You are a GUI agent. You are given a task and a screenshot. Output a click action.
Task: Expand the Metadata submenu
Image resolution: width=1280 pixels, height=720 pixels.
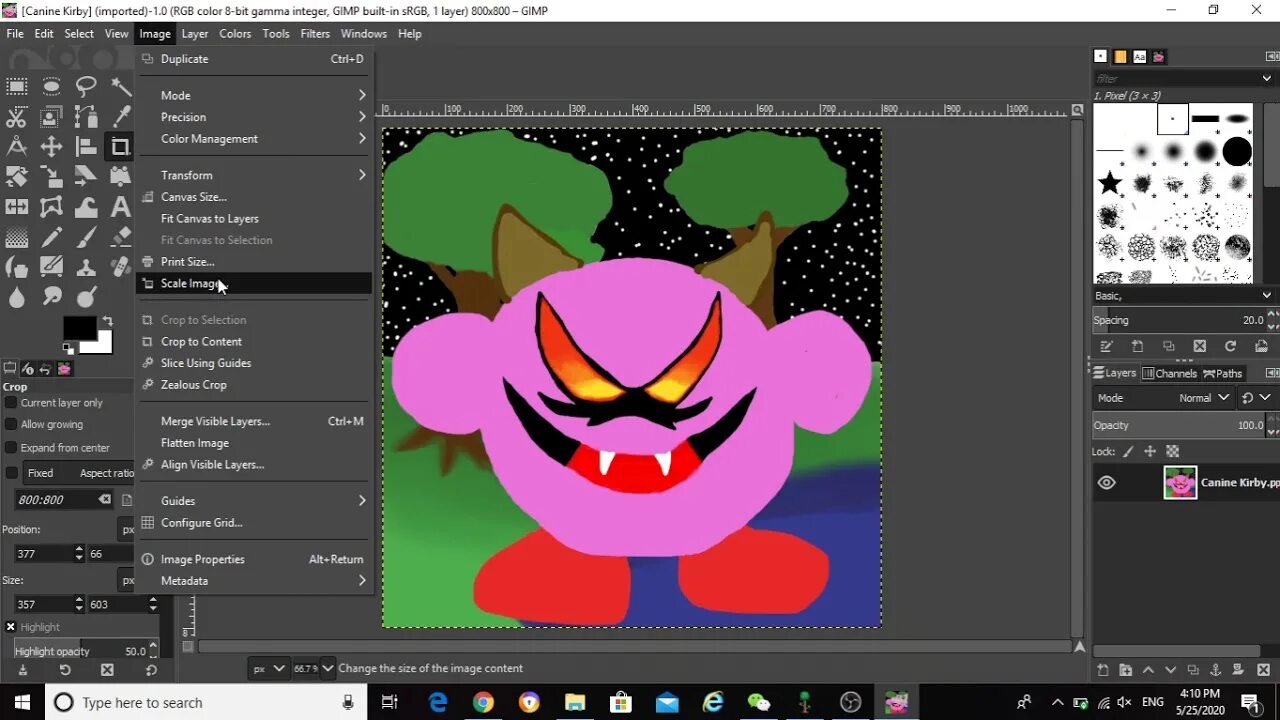point(255,581)
